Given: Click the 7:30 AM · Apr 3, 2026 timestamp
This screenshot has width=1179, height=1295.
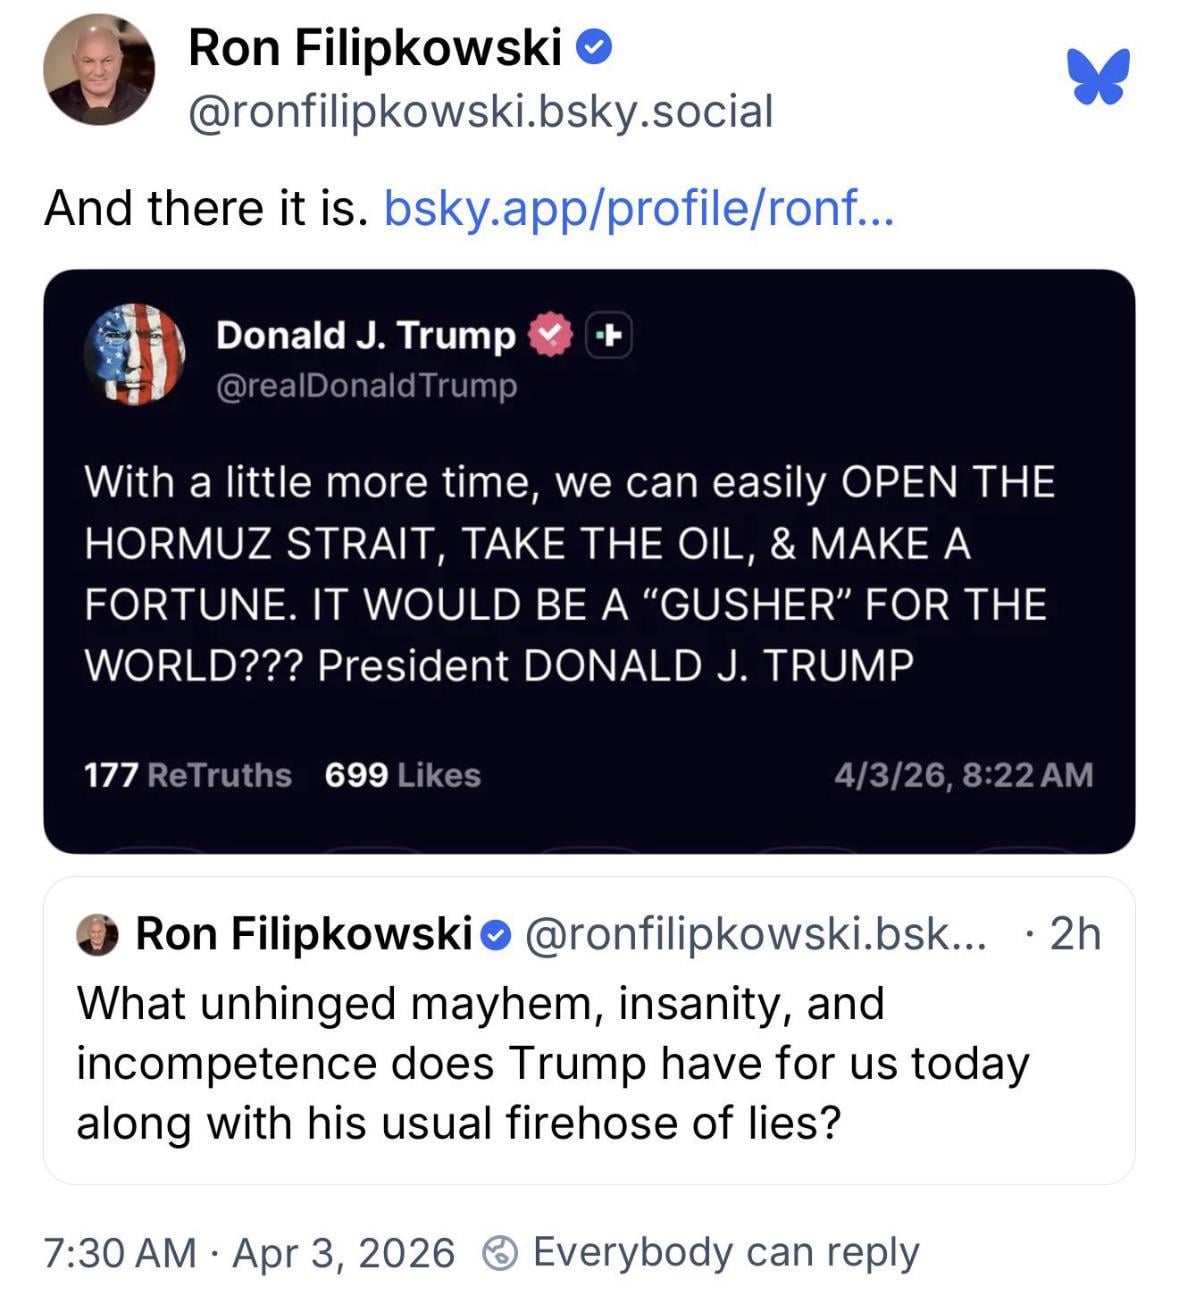Looking at the screenshot, I should [249, 1253].
